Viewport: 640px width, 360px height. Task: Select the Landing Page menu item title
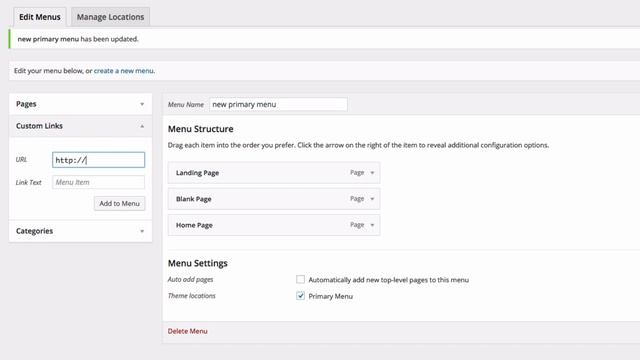point(198,173)
